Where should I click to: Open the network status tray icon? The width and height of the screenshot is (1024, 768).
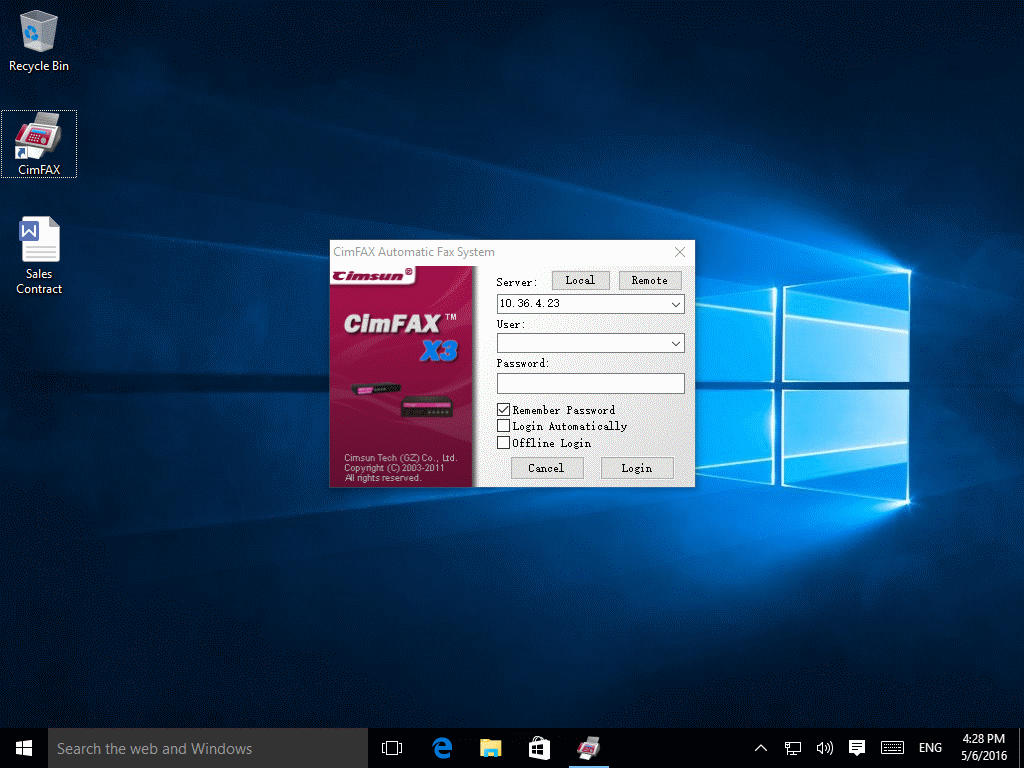coord(793,748)
